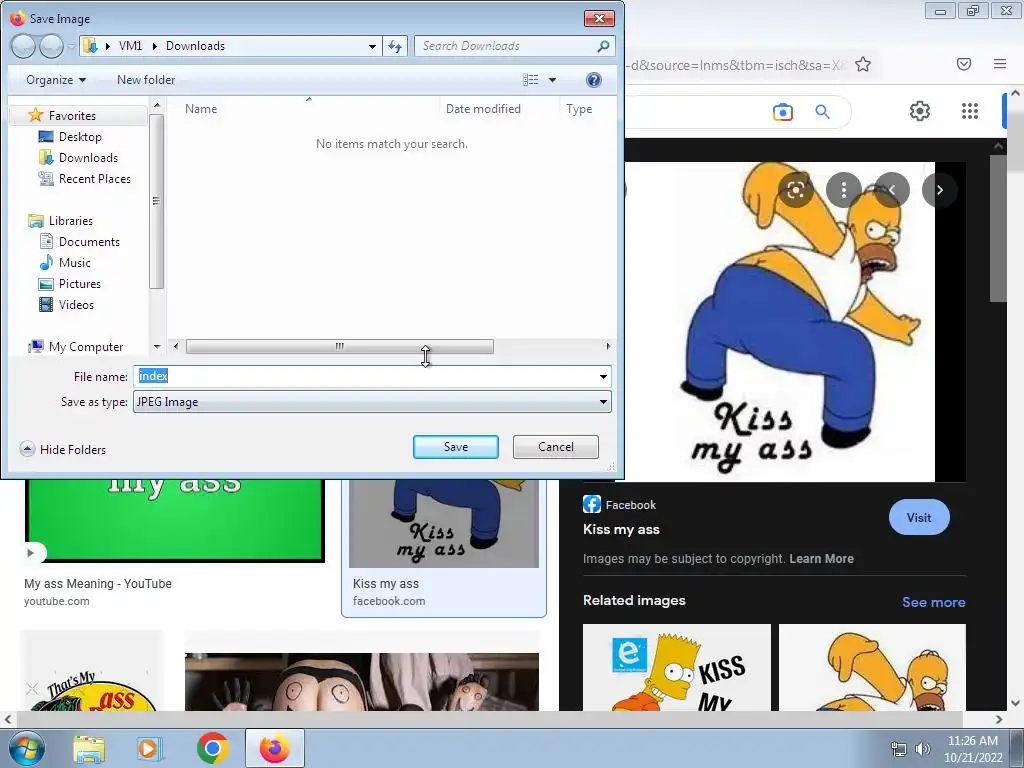This screenshot has height=768, width=1024.
Task: Click the Lens icon on image preview
Action: (795, 190)
